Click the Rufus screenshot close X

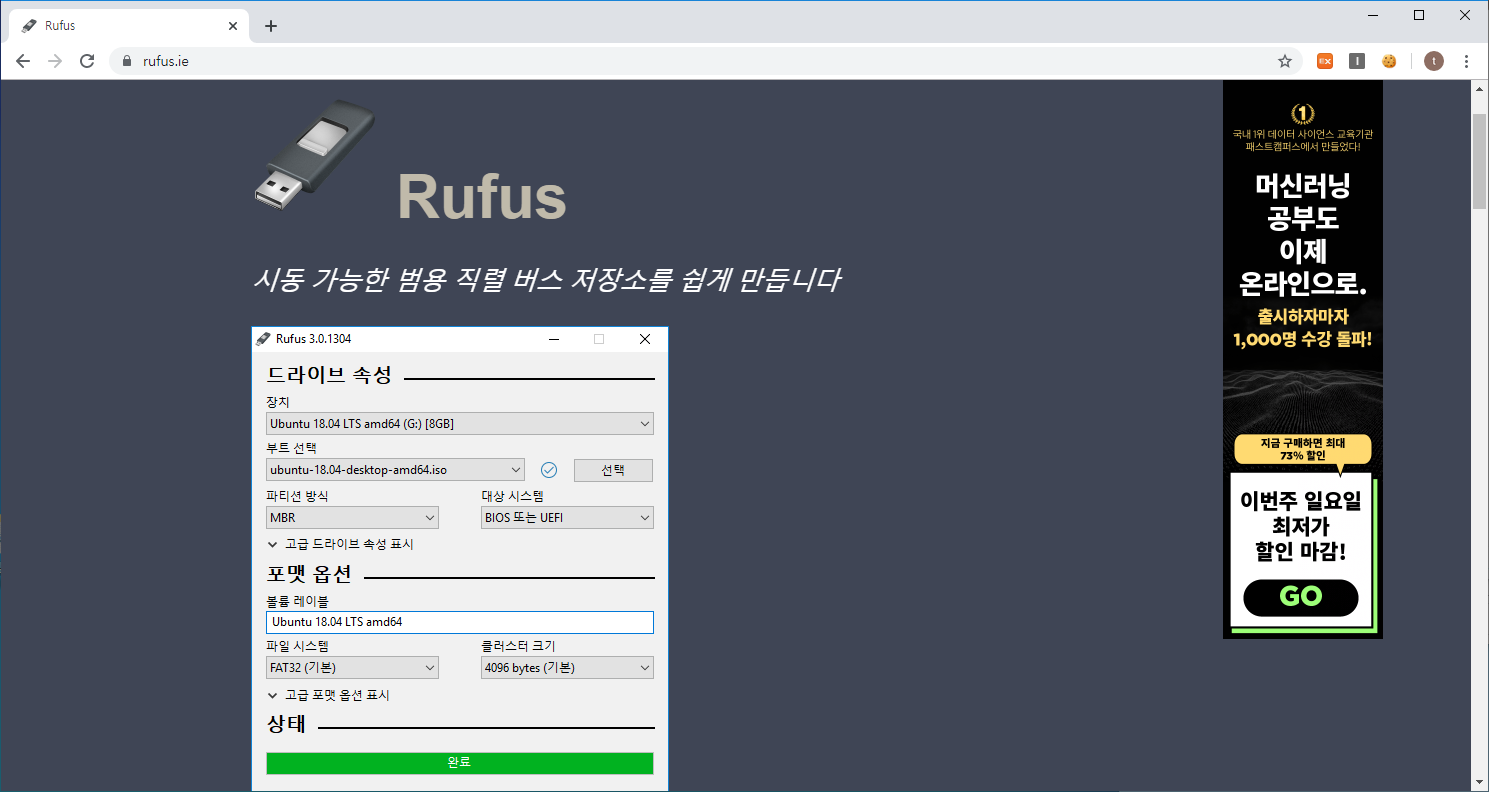(645, 339)
